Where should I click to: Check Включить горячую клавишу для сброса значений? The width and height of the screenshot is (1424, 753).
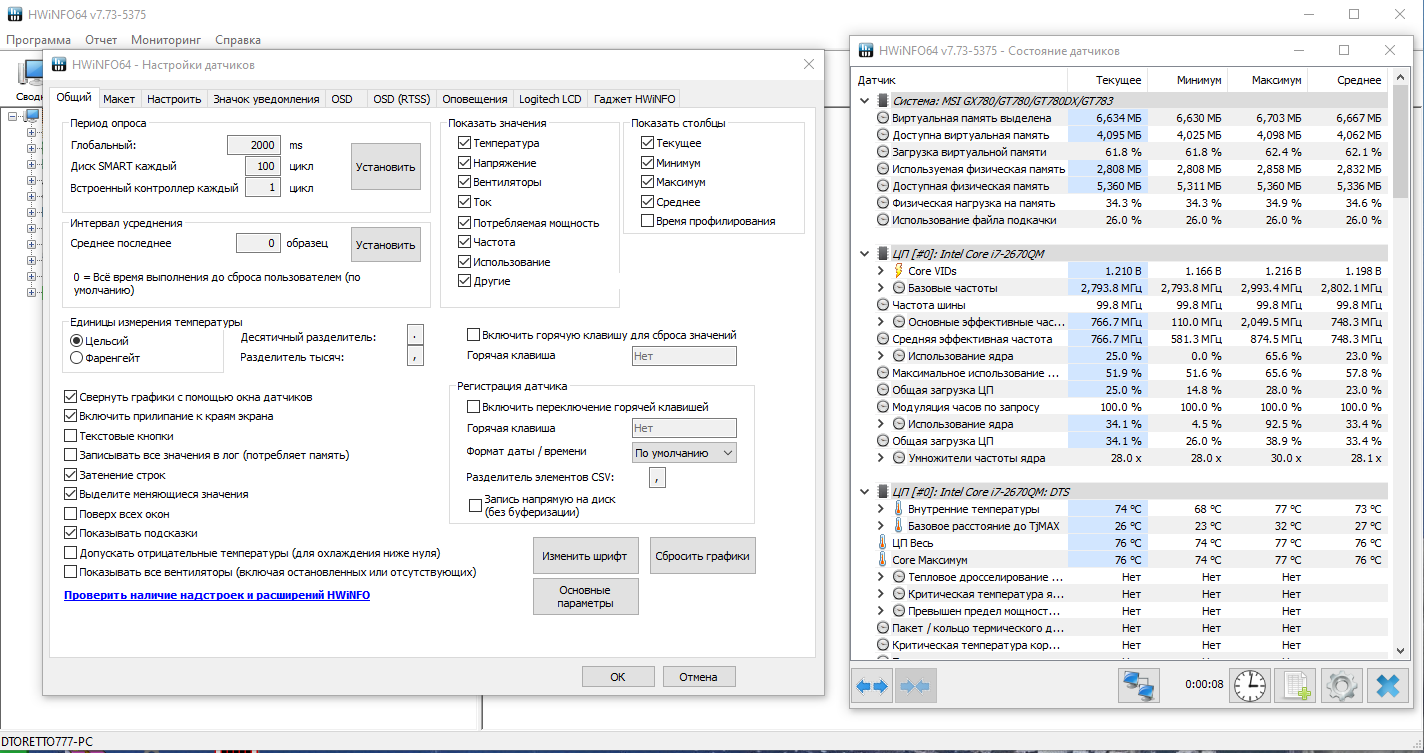click(x=474, y=335)
